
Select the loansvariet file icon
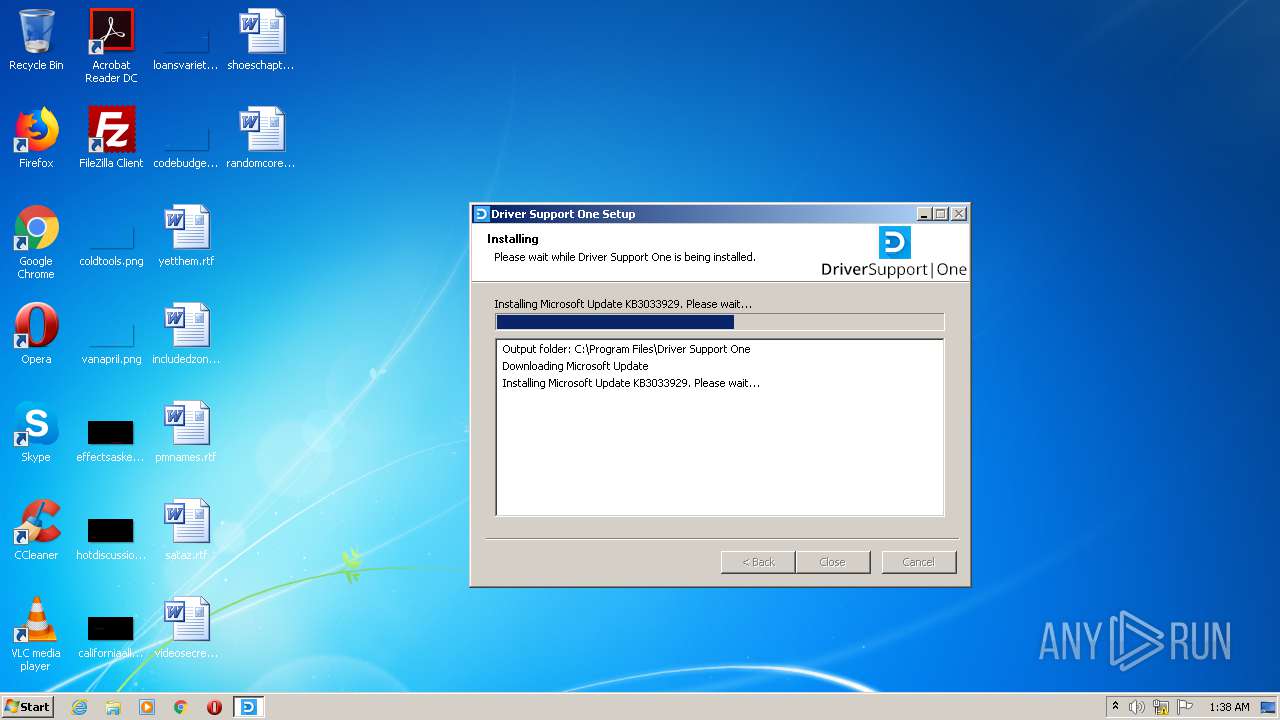[x=186, y=40]
